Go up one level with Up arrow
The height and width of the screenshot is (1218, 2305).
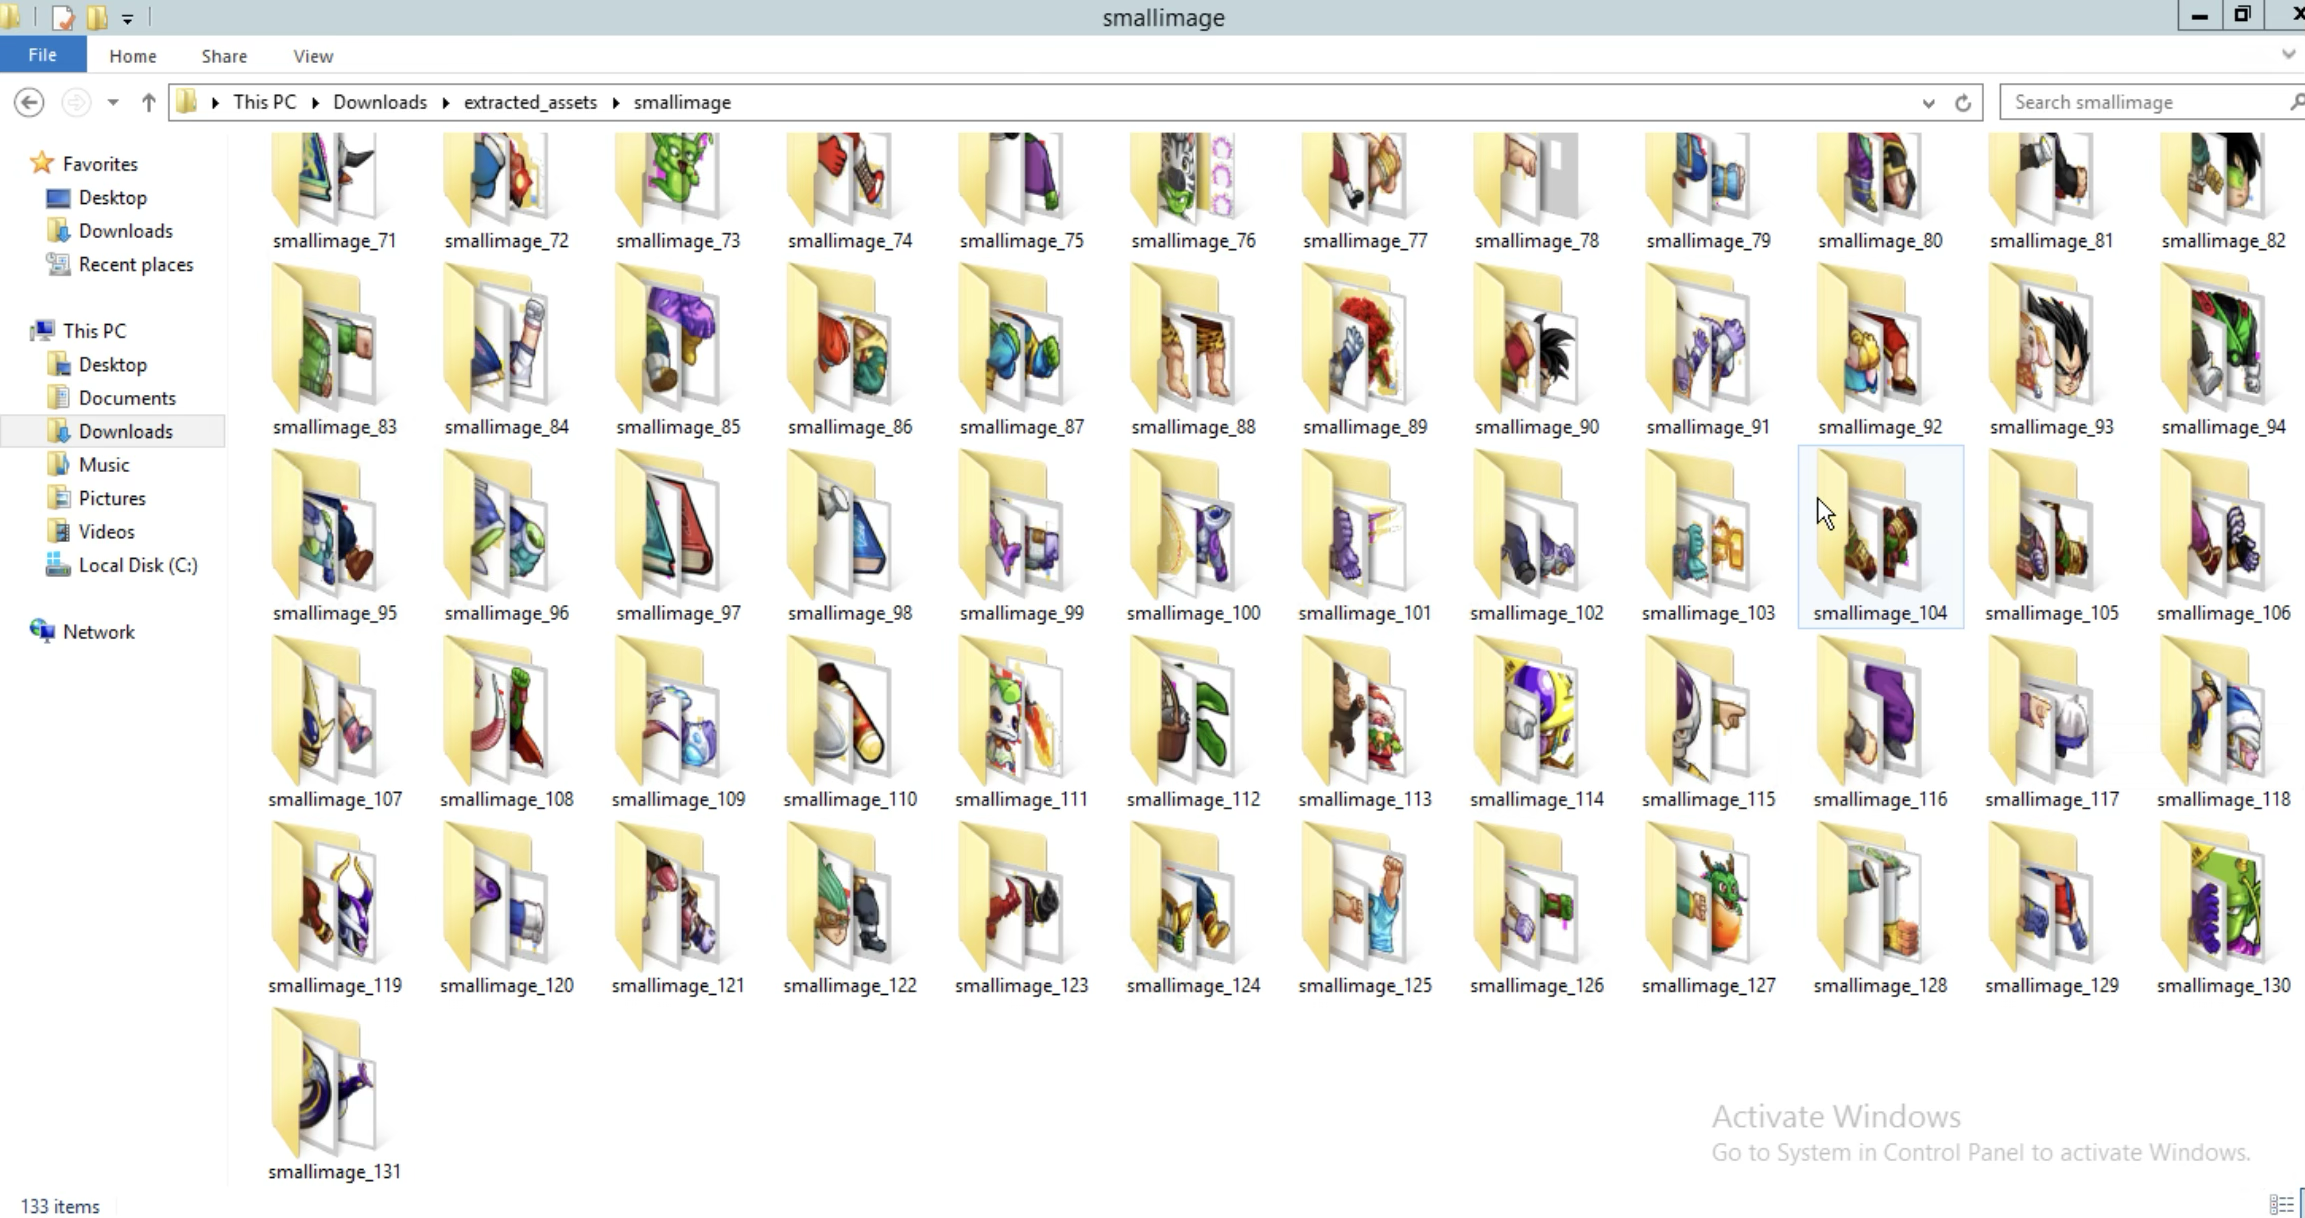click(148, 102)
